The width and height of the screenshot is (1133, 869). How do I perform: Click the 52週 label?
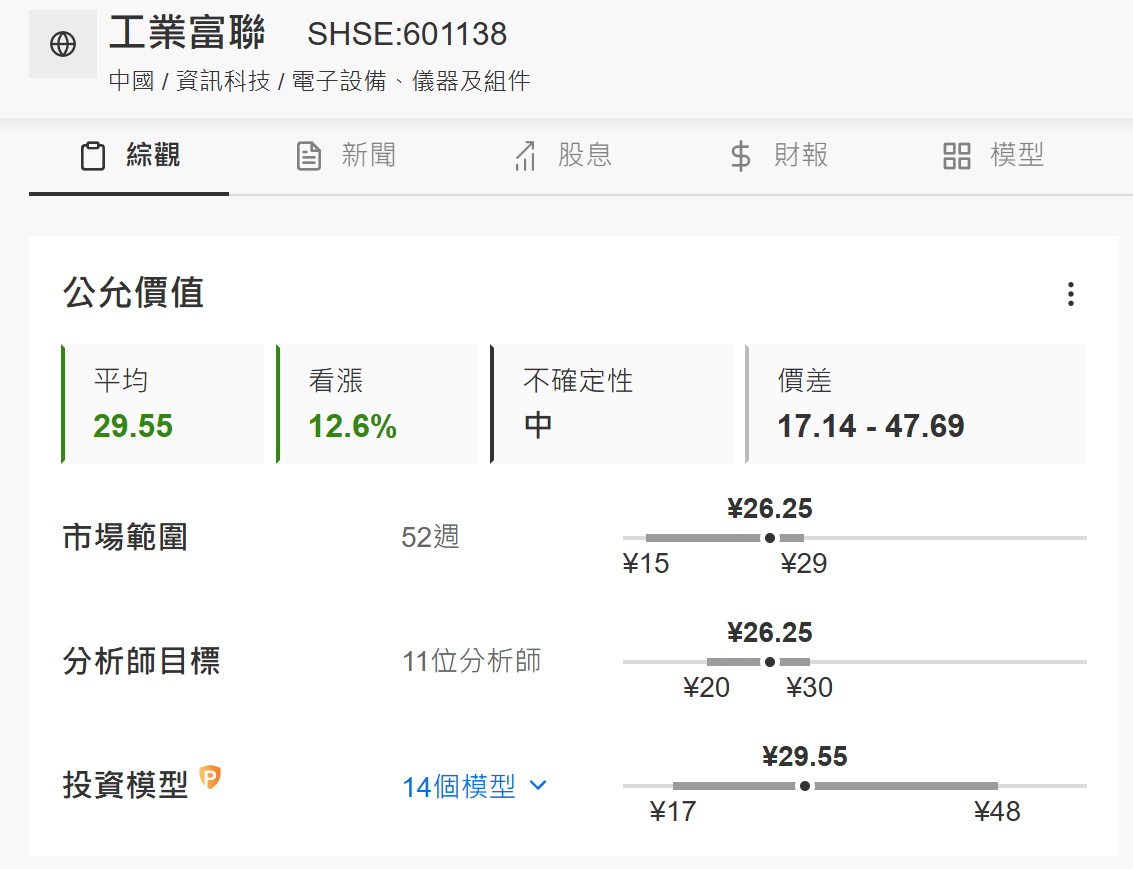click(x=430, y=537)
